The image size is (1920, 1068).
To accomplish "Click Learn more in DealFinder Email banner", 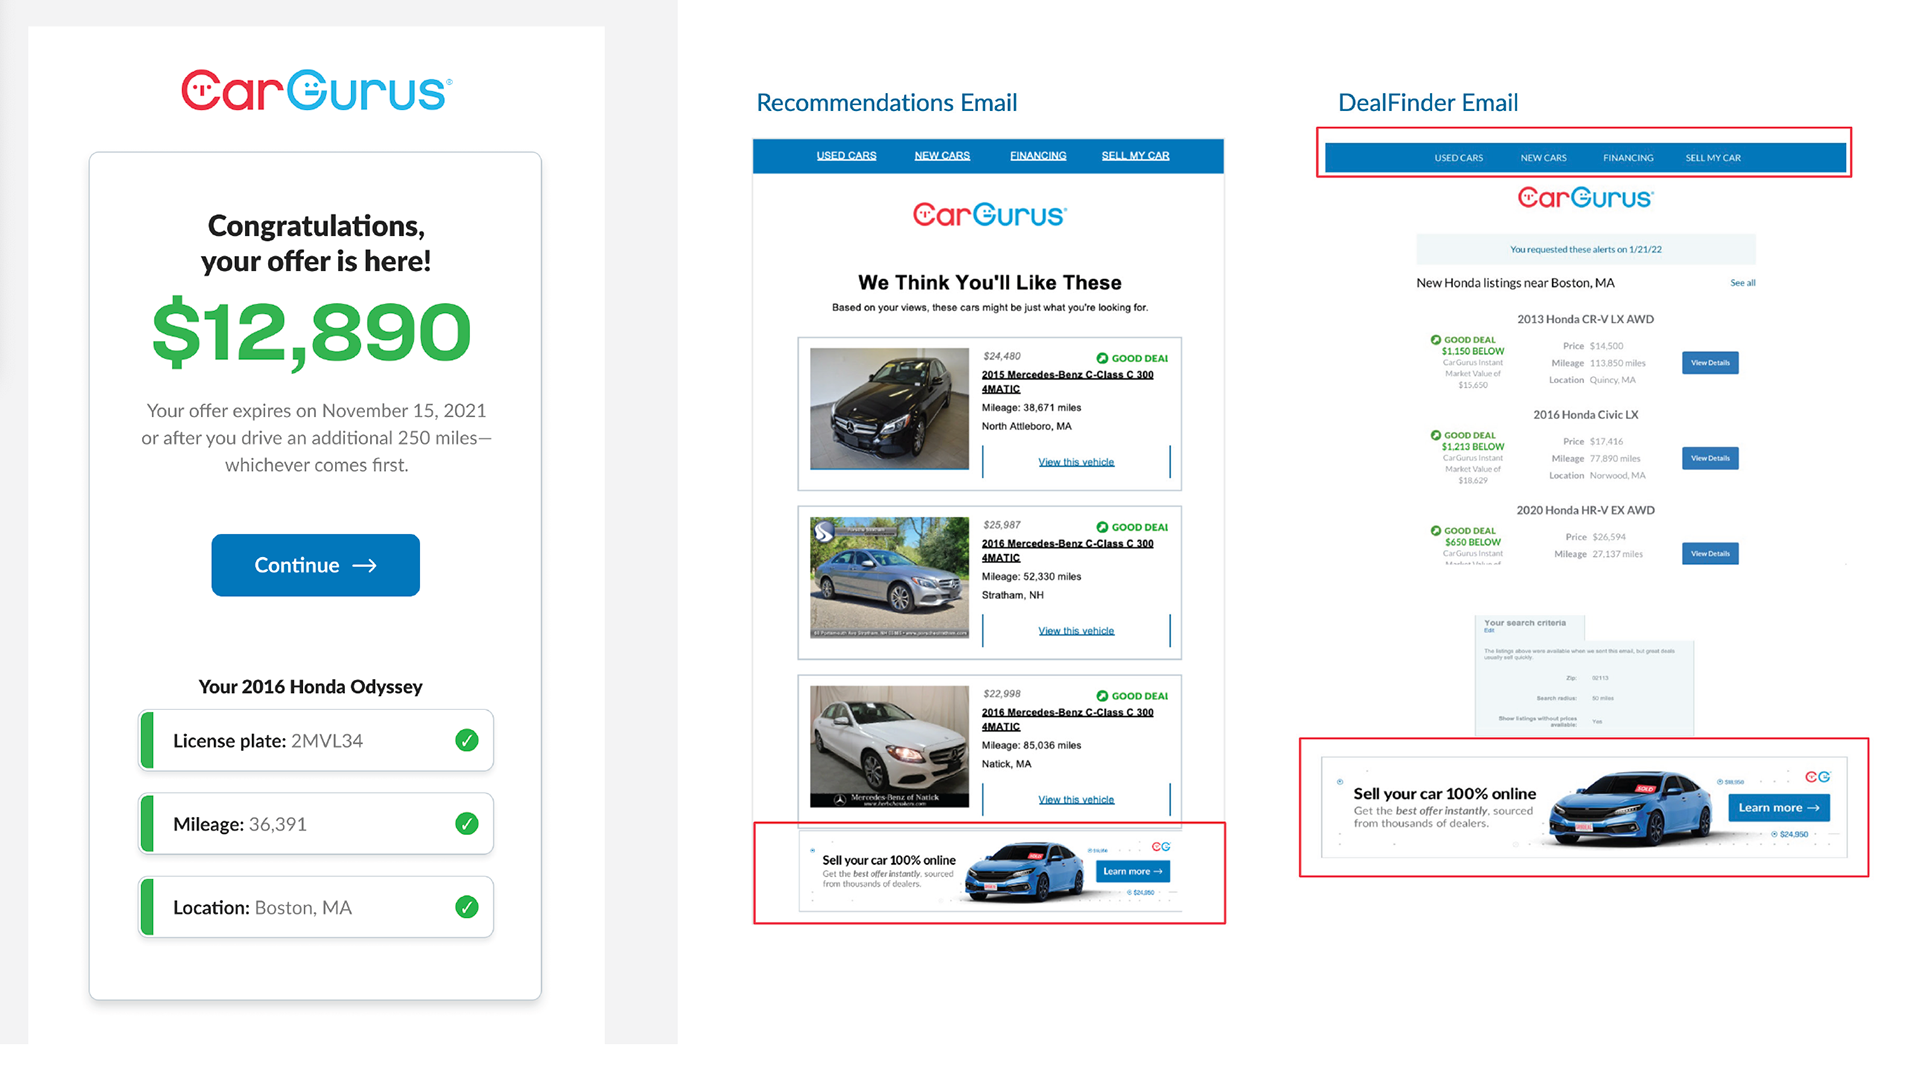I will (x=1779, y=808).
